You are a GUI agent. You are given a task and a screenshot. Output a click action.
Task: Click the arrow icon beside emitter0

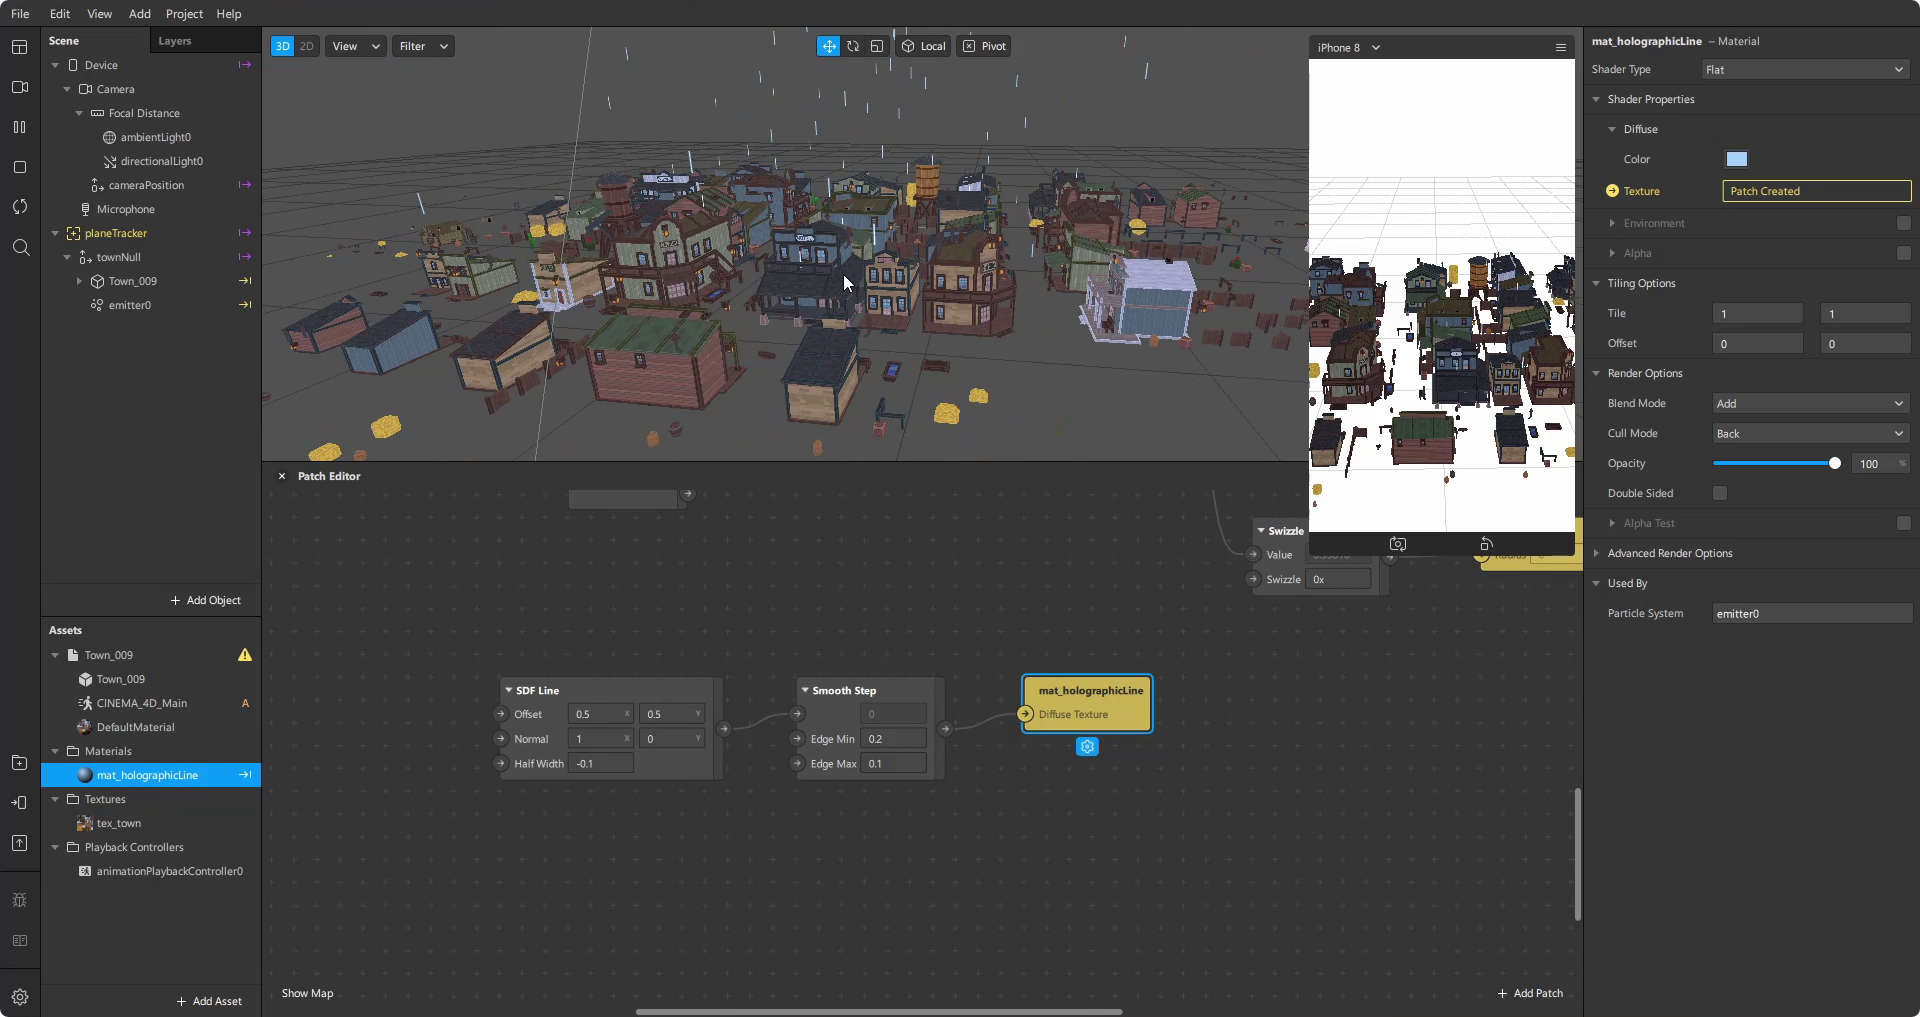[x=245, y=305]
